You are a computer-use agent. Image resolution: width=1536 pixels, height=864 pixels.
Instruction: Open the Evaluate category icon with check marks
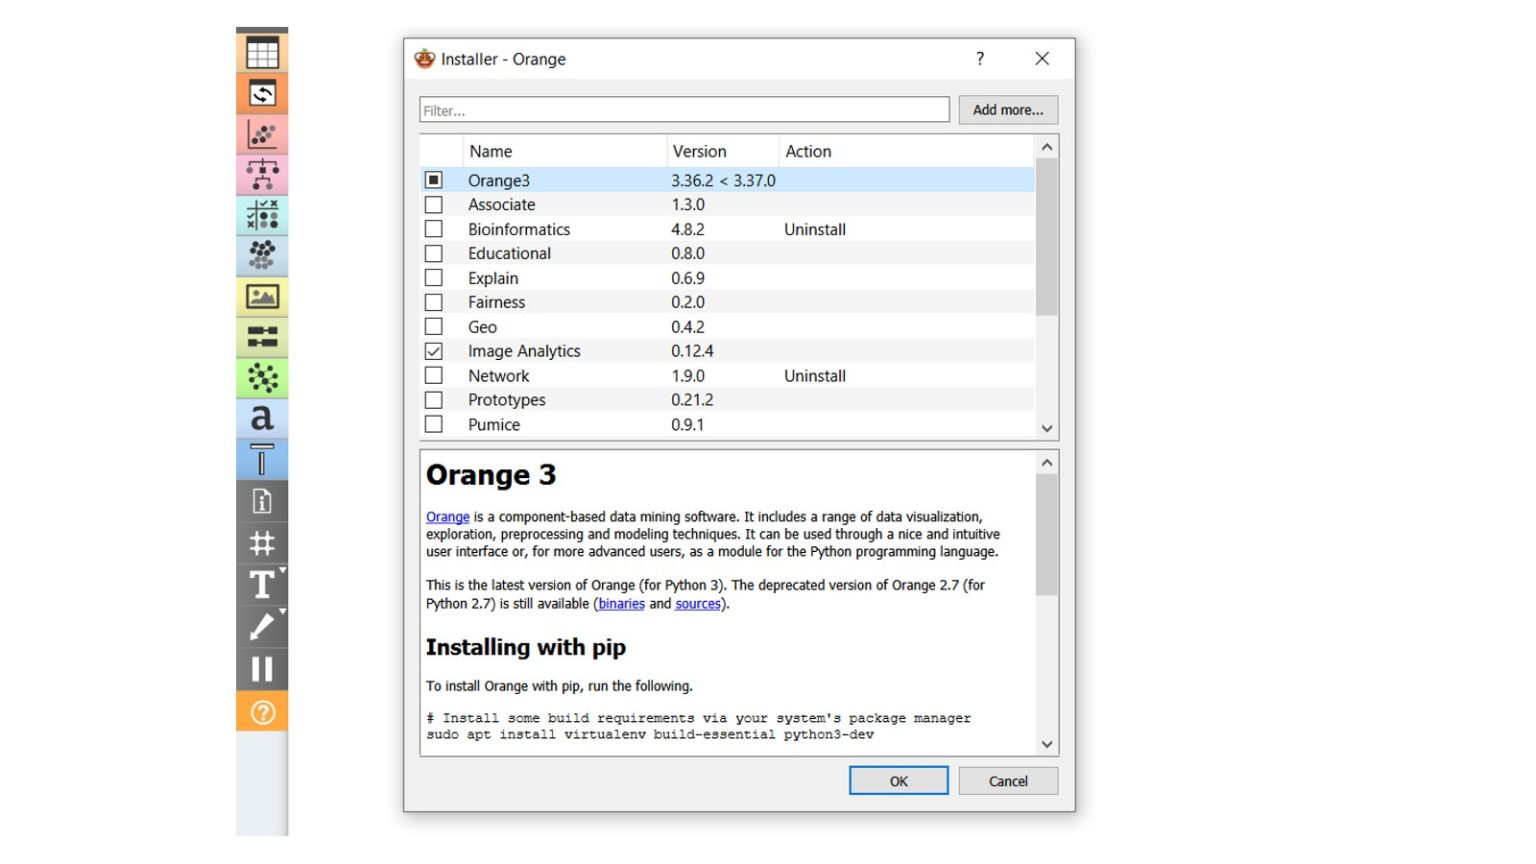coord(262,215)
